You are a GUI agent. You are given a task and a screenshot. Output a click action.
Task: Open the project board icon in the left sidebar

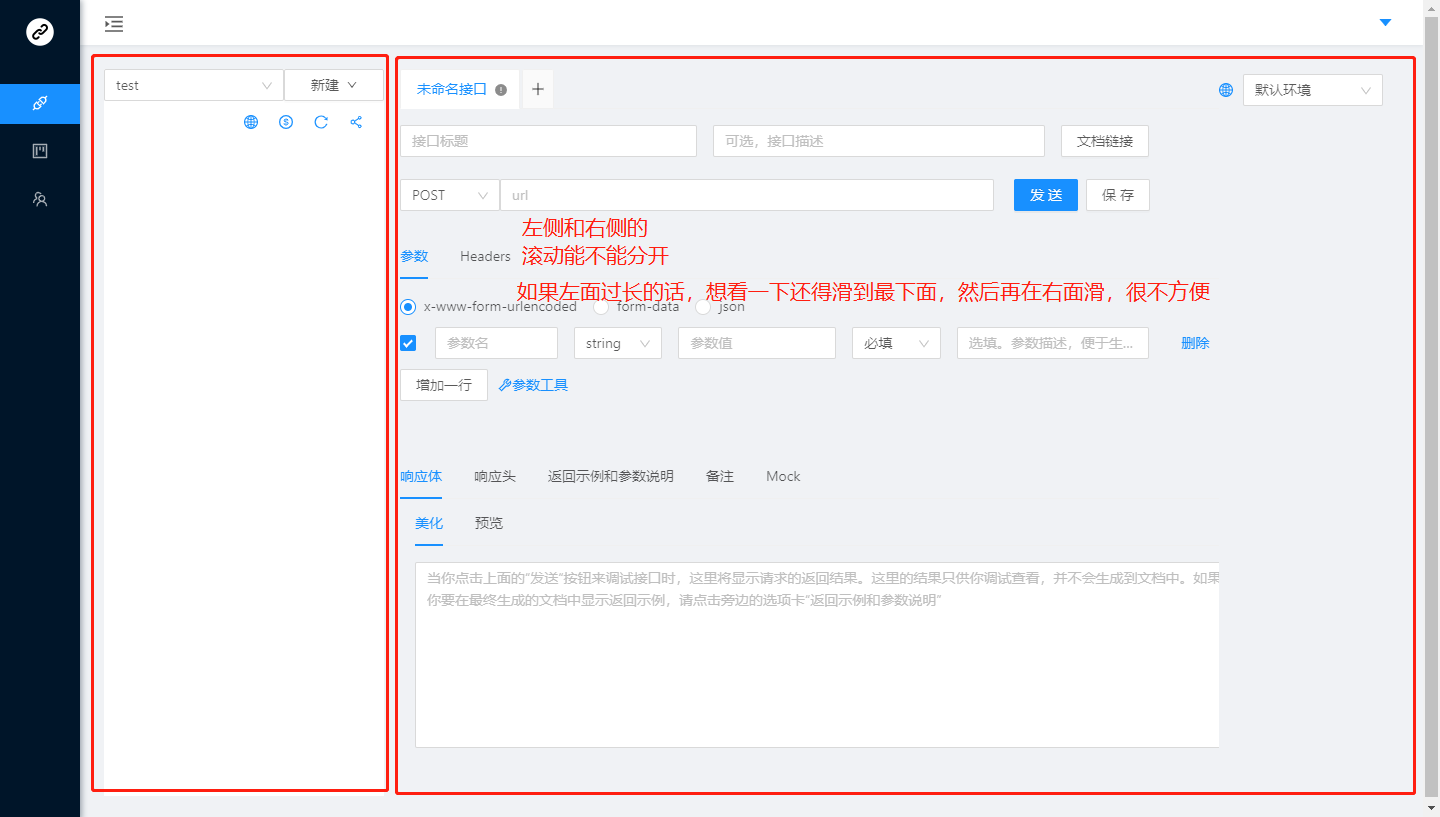pyautogui.click(x=40, y=151)
